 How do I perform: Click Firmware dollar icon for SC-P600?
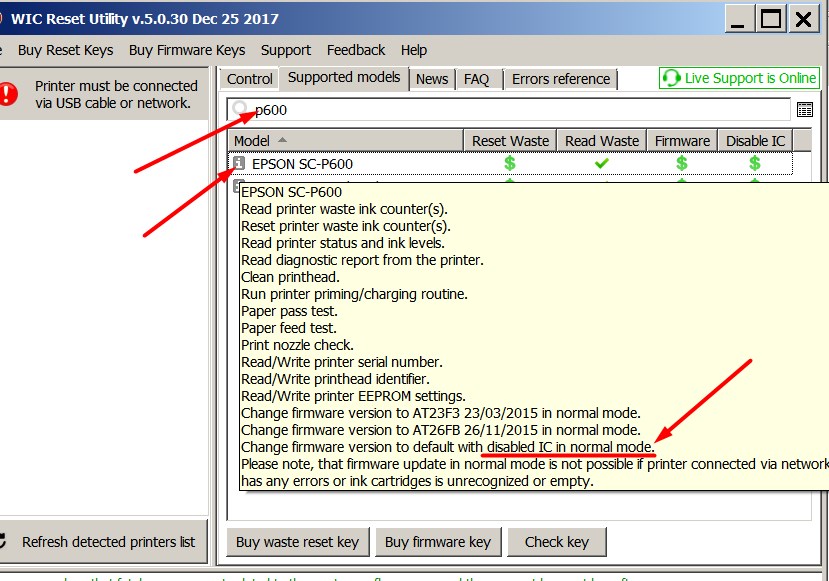tap(681, 163)
